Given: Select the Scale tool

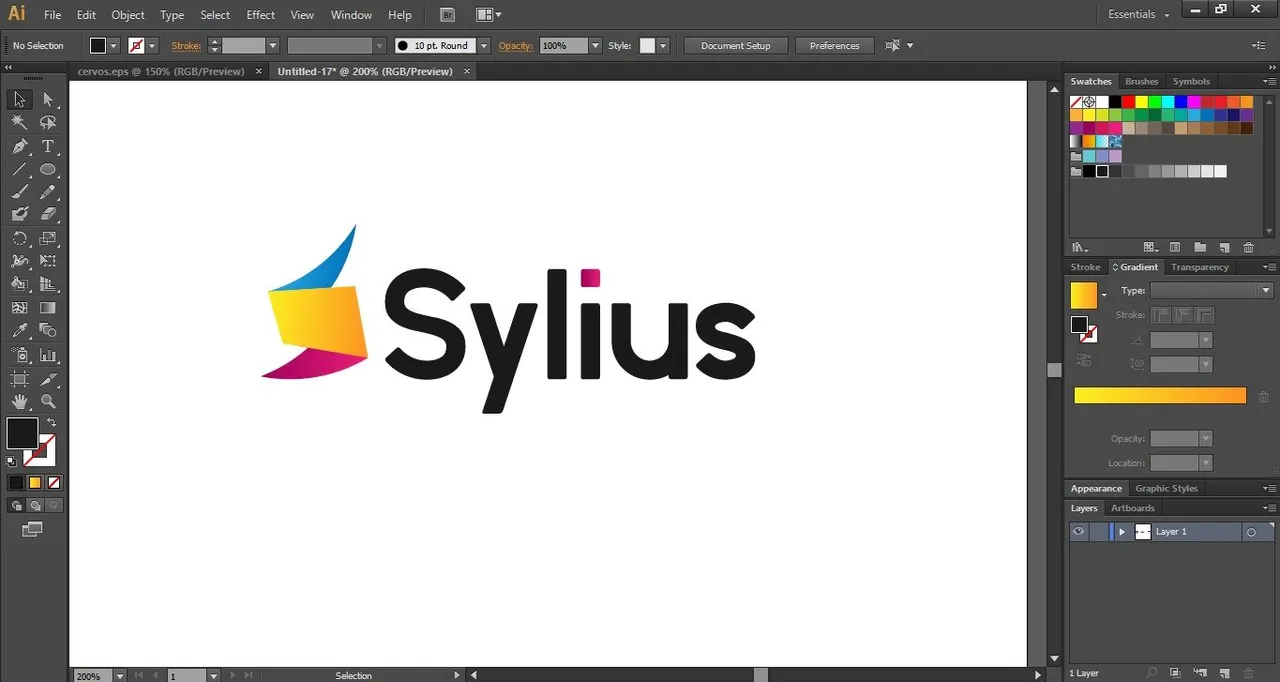Looking at the screenshot, I should [x=48, y=238].
